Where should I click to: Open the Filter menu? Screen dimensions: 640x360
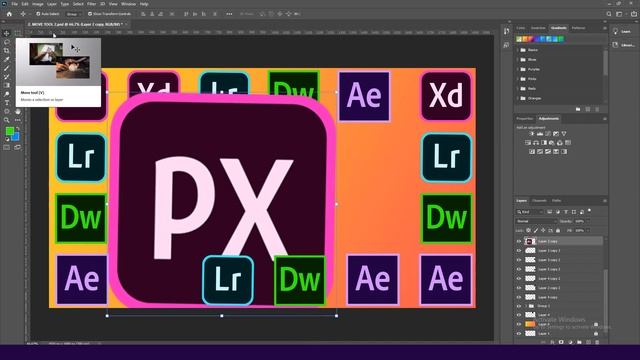pyautogui.click(x=91, y=4)
